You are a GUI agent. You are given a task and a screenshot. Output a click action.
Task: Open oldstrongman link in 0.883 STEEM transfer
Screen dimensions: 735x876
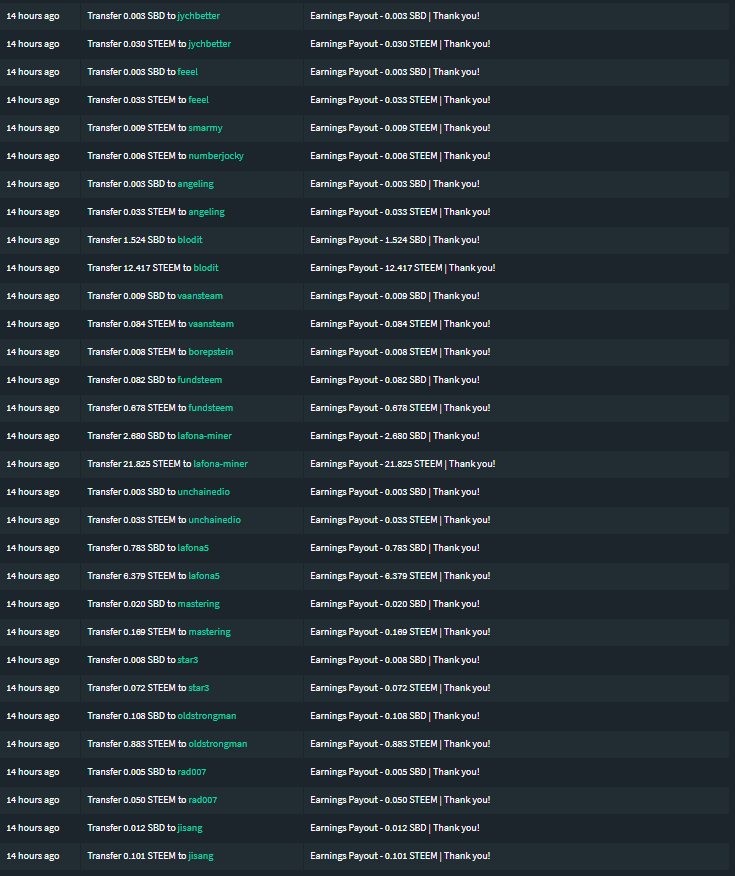[217, 744]
